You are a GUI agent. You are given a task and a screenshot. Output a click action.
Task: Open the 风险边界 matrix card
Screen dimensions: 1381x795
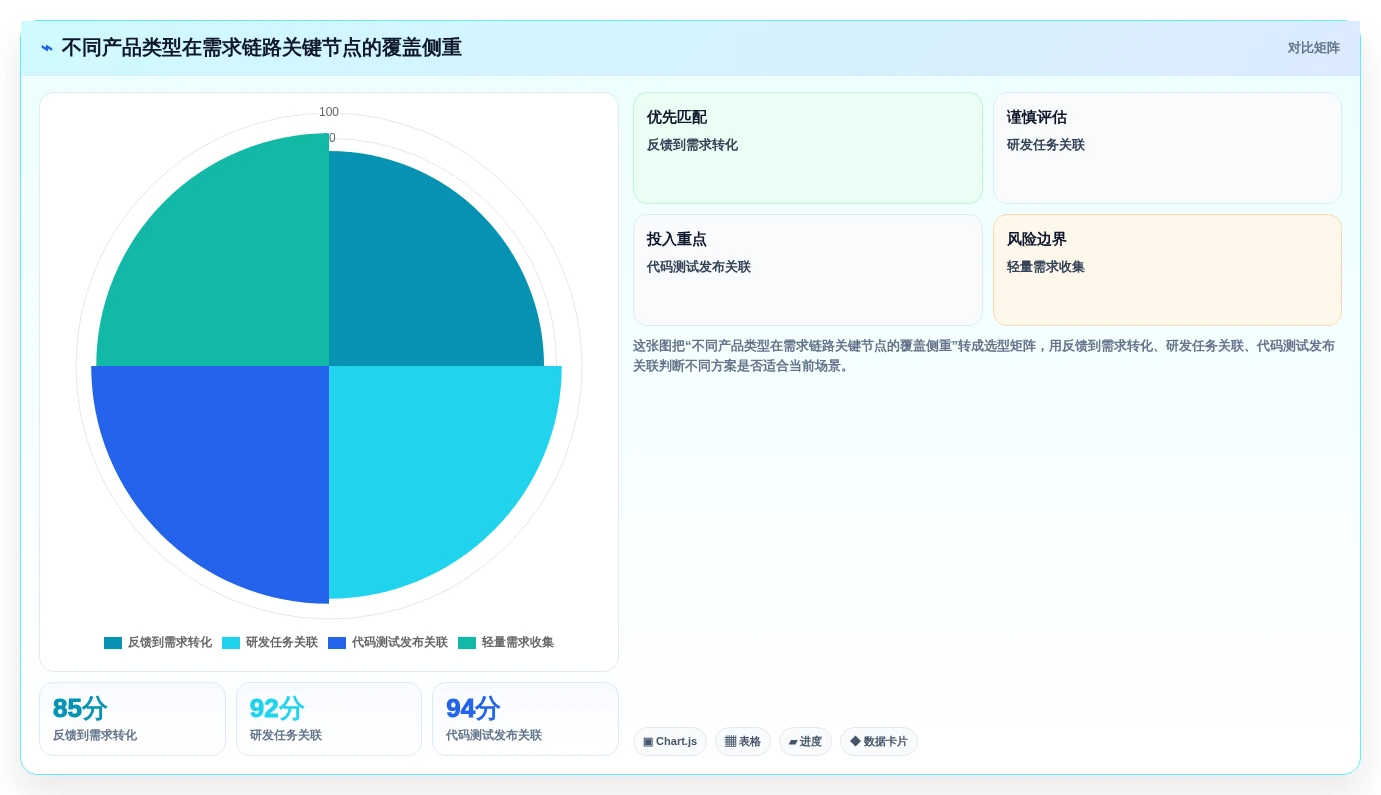[x=1167, y=270]
